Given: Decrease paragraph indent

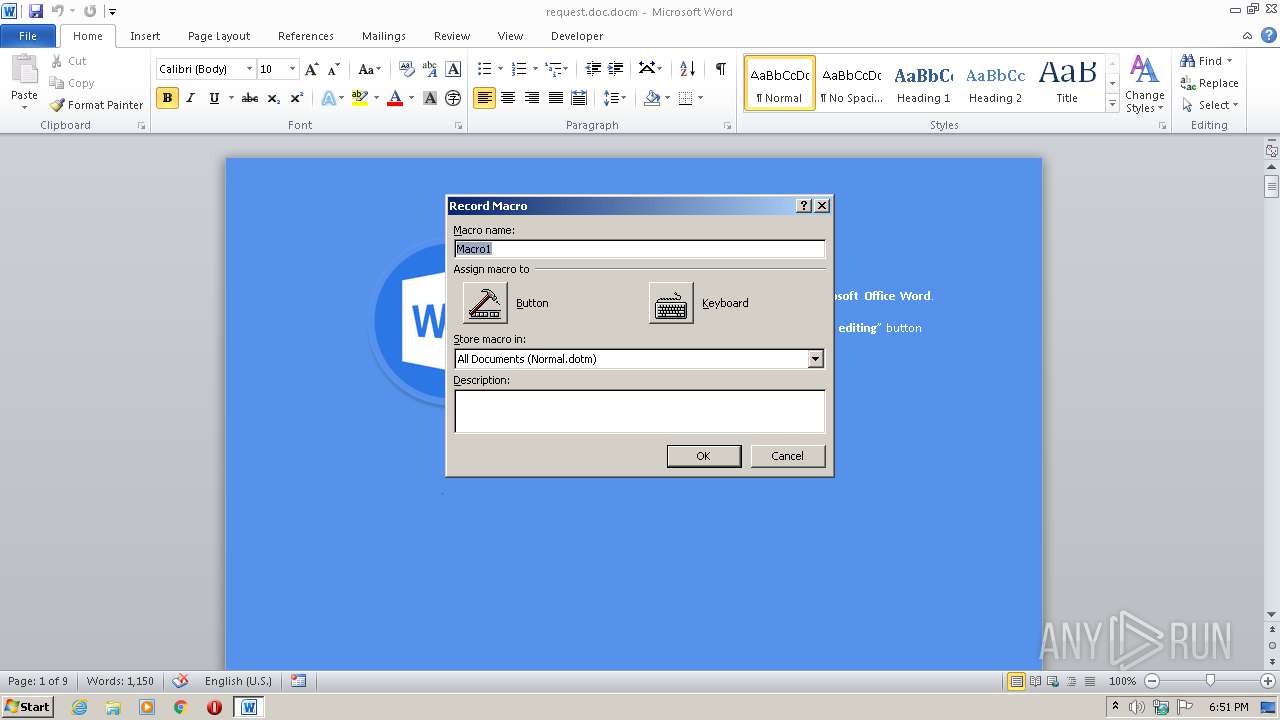Looking at the screenshot, I should point(593,69).
